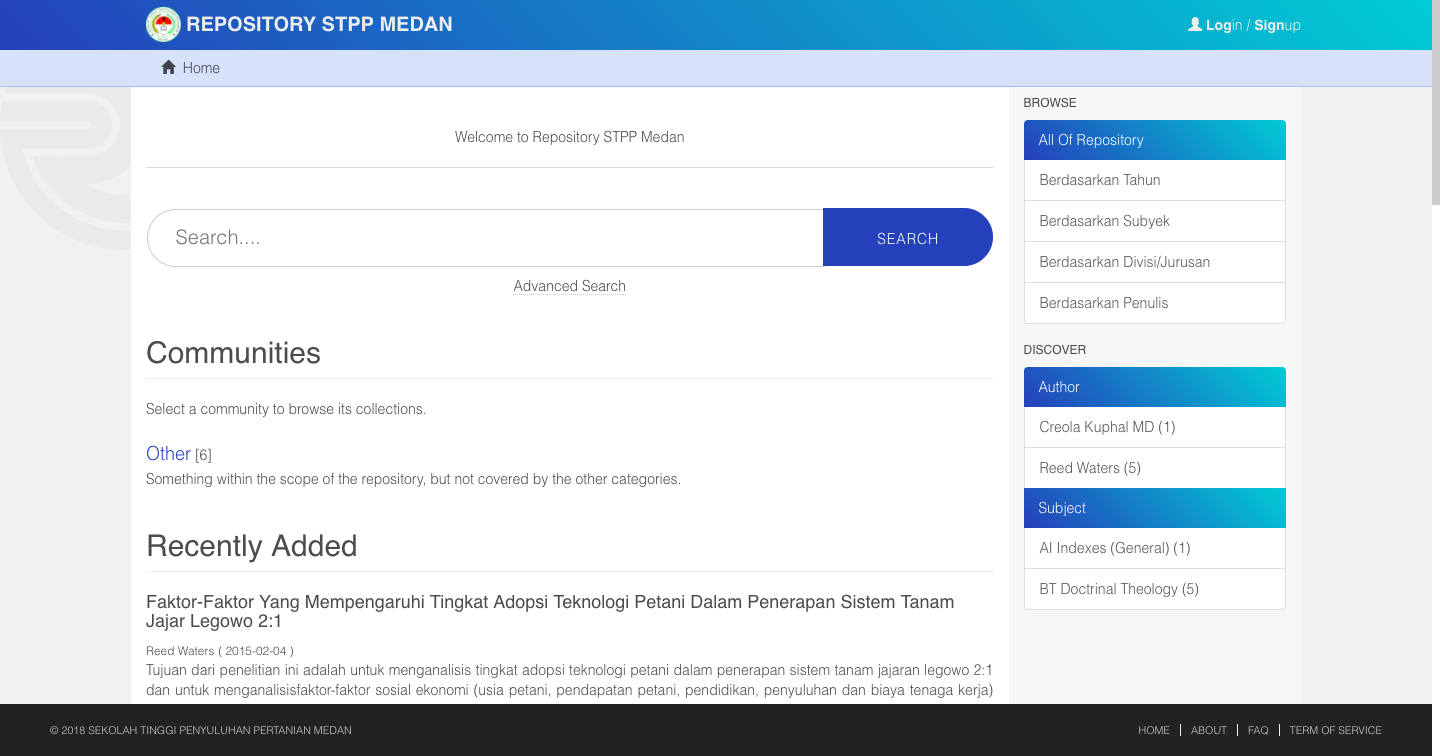Open ABOUT link in footer
Image resolution: width=1440 pixels, height=756 pixels.
1209,730
